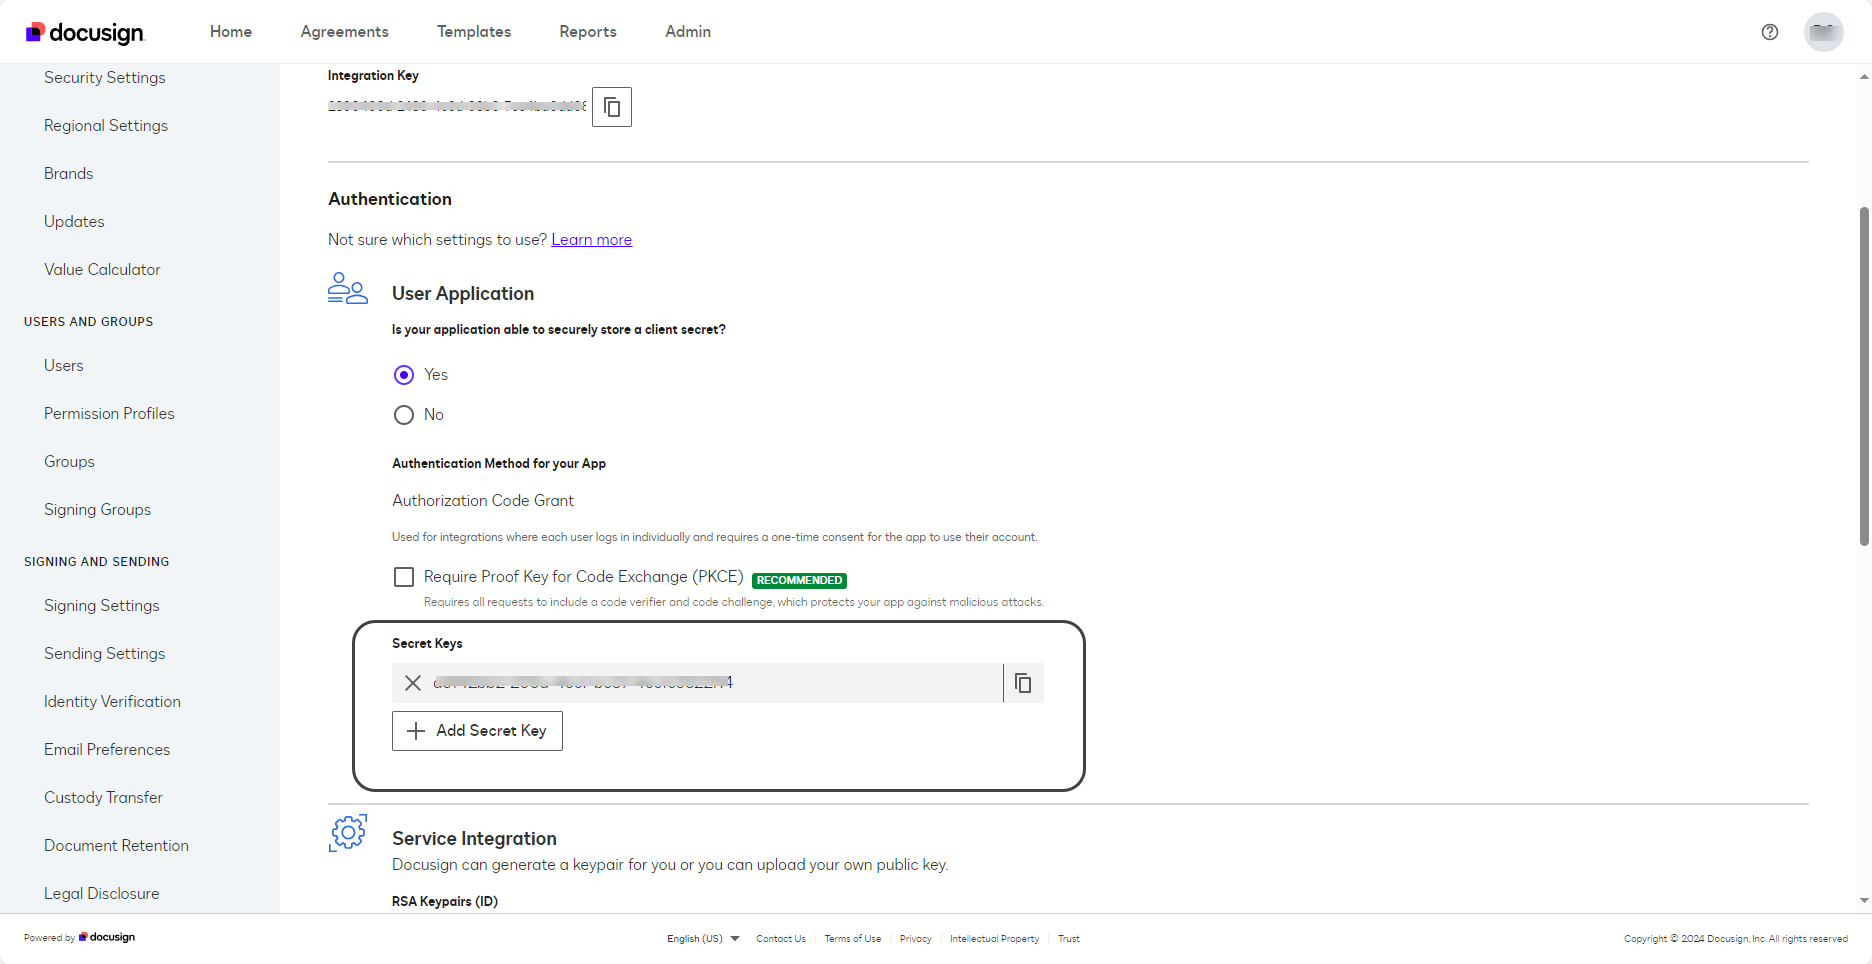Select No for securely storing client secret
Image resolution: width=1872 pixels, height=964 pixels.
tap(404, 415)
